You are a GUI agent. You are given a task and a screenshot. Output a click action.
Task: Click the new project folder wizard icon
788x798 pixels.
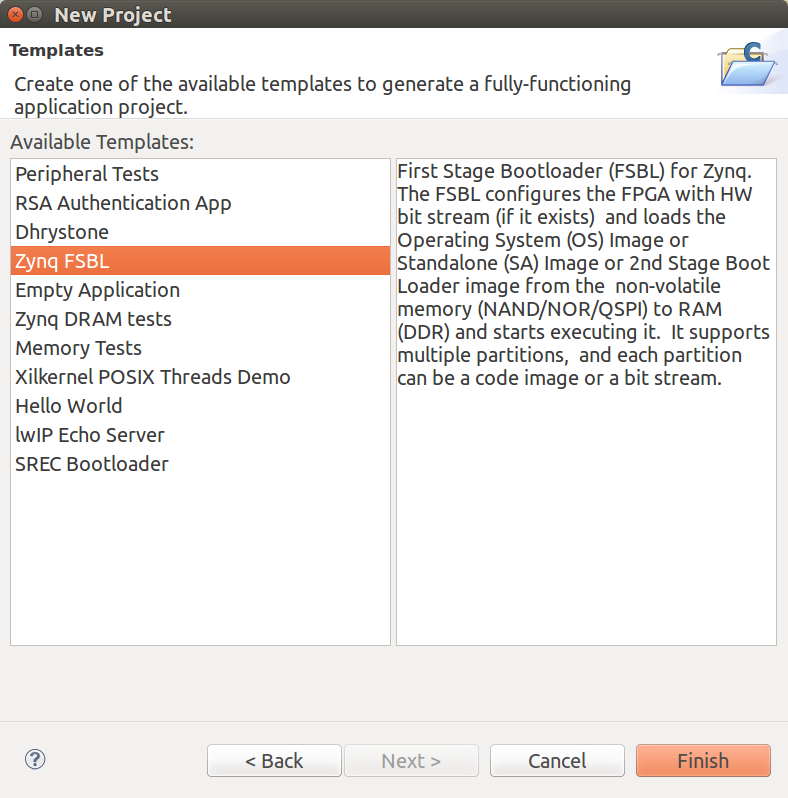click(x=747, y=65)
